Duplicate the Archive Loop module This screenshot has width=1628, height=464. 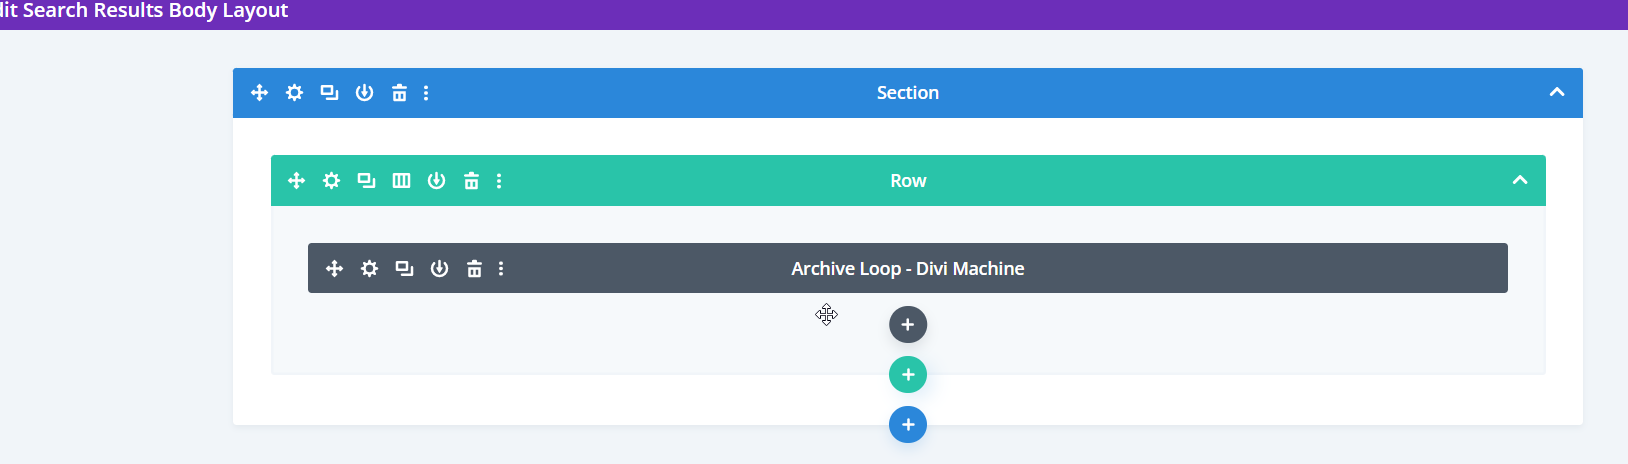click(x=404, y=269)
